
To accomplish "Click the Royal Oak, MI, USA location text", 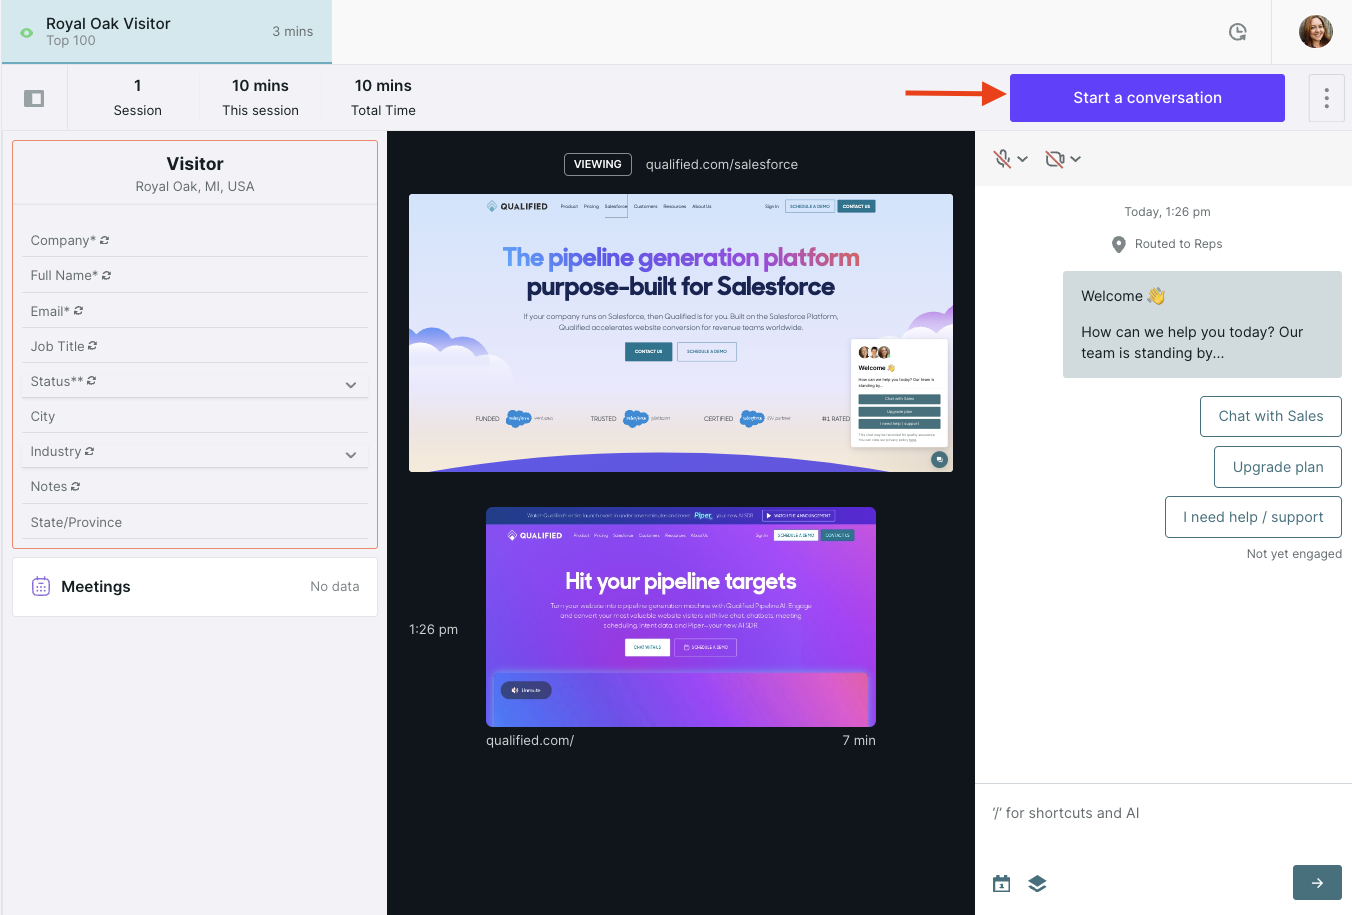I will (x=195, y=186).
